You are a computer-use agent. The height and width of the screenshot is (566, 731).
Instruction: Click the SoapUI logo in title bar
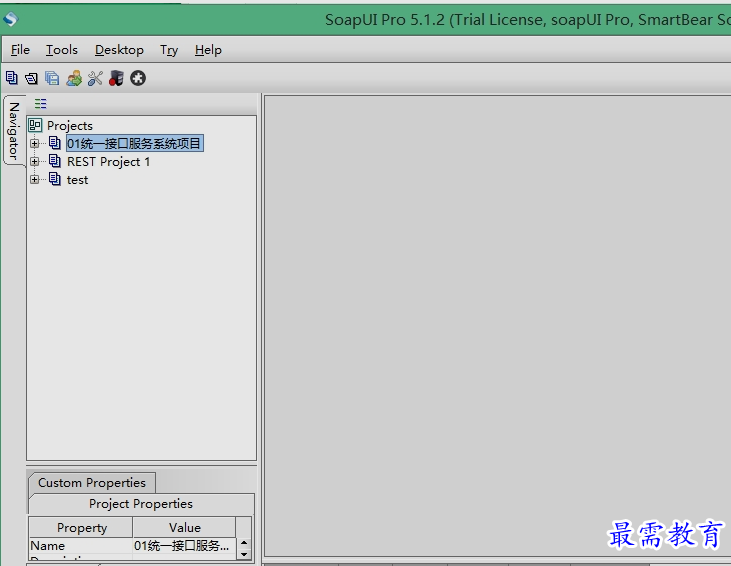tap(10, 19)
